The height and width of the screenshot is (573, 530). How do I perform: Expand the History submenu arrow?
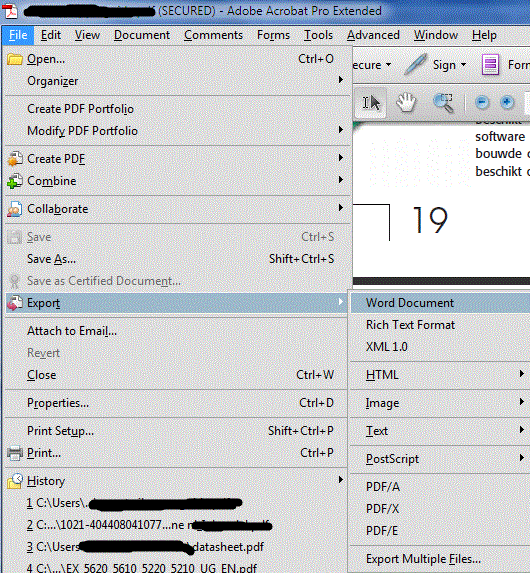tap(341, 480)
